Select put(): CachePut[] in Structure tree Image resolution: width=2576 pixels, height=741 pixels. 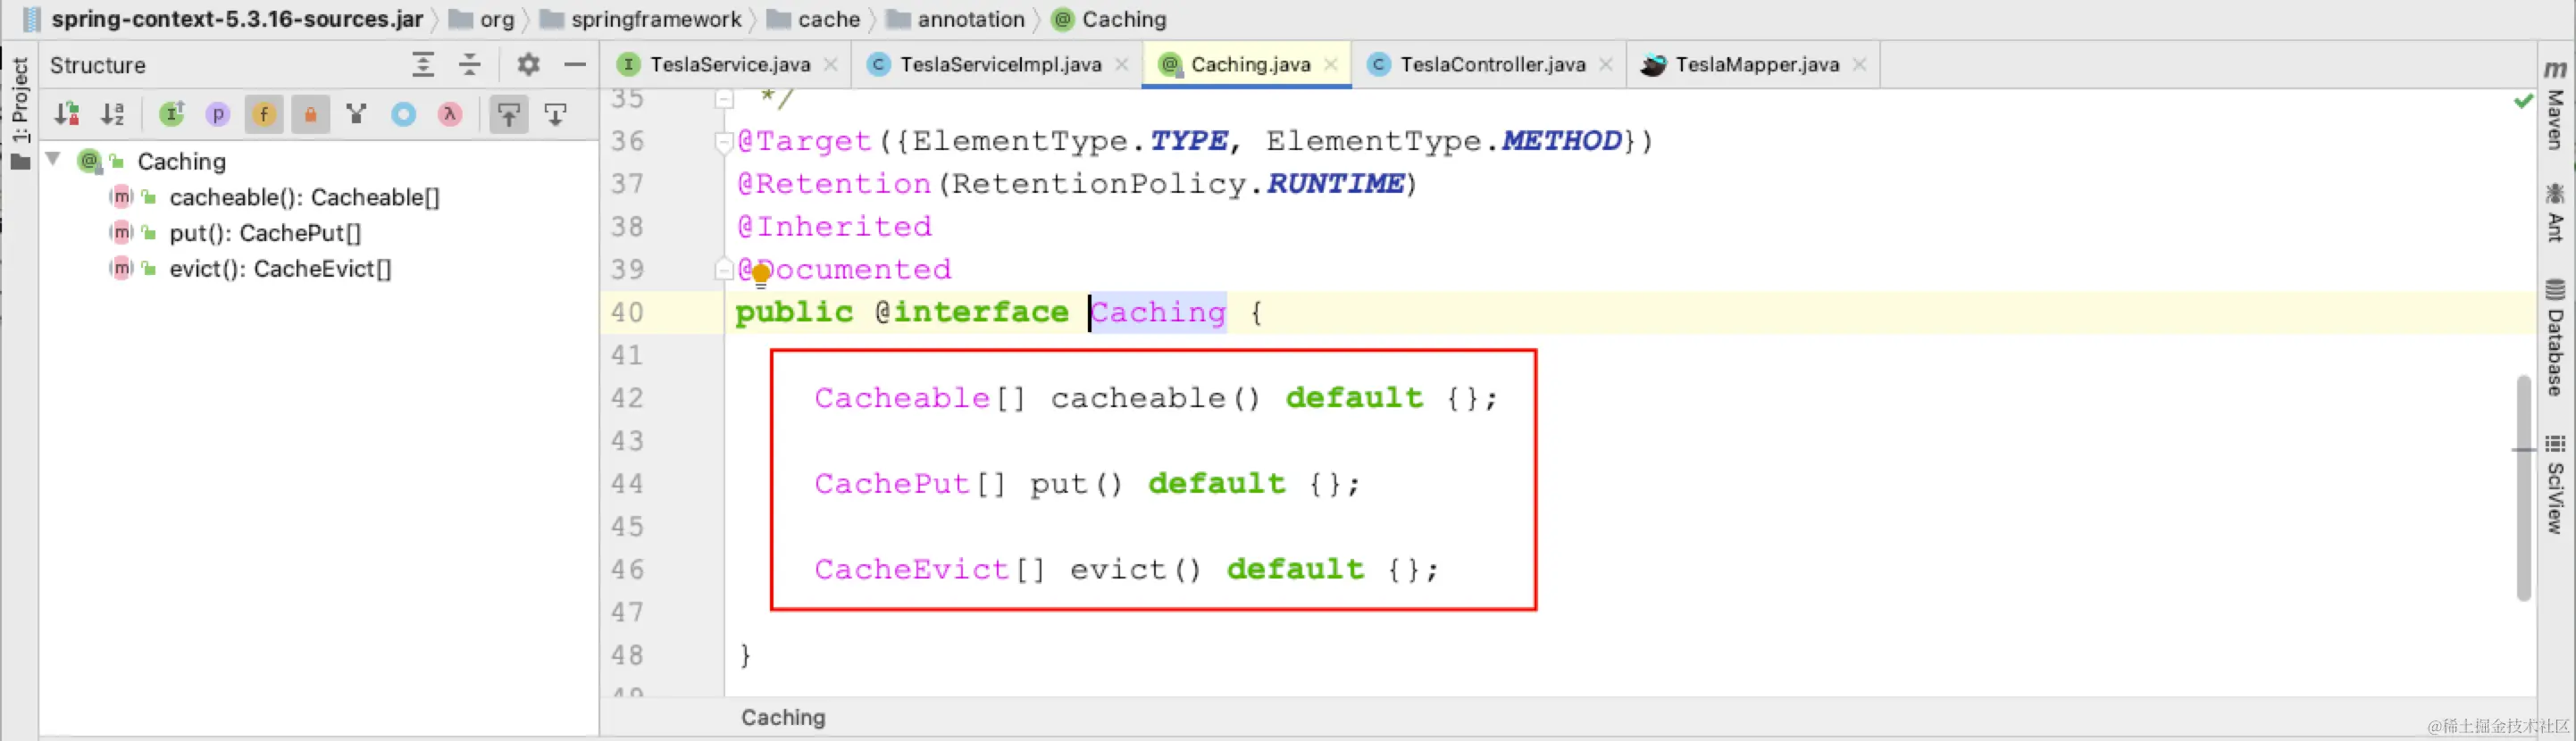(x=265, y=233)
